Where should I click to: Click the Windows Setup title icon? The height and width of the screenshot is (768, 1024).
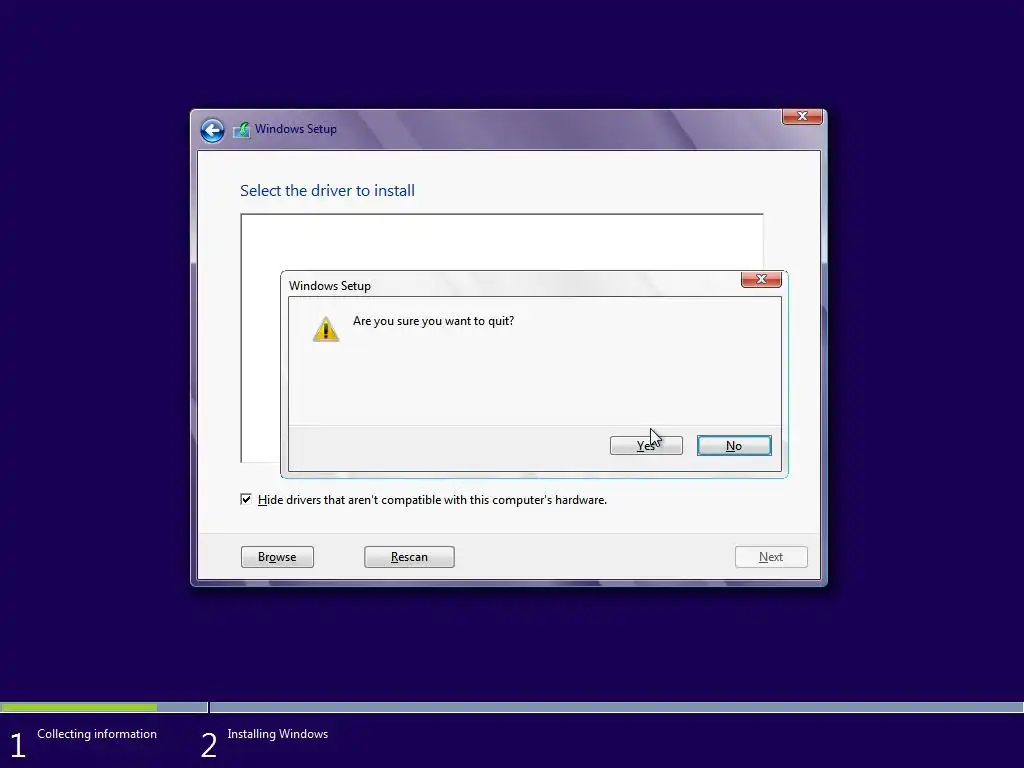(x=242, y=129)
